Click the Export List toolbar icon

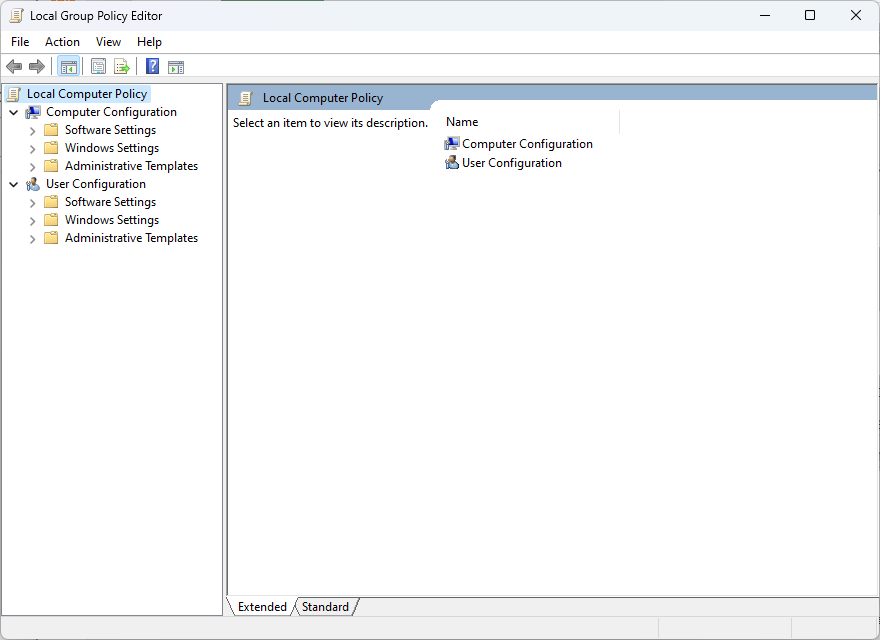click(122, 67)
